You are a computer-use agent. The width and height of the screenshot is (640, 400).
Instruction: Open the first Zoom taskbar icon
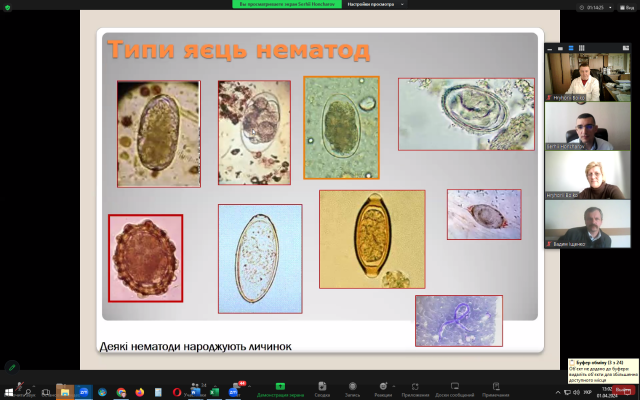84,393
